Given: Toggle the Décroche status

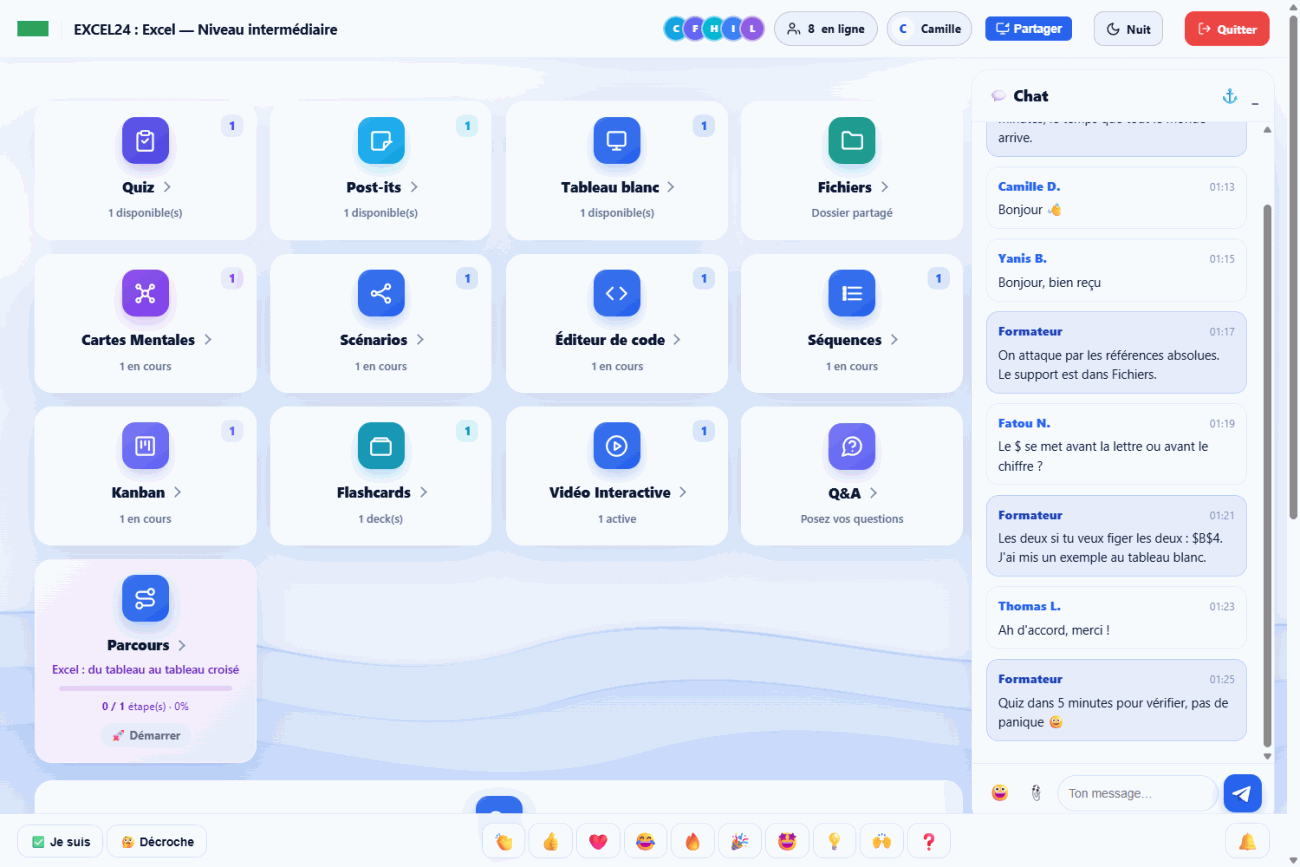Looking at the screenshot, I should pos(157,841).
